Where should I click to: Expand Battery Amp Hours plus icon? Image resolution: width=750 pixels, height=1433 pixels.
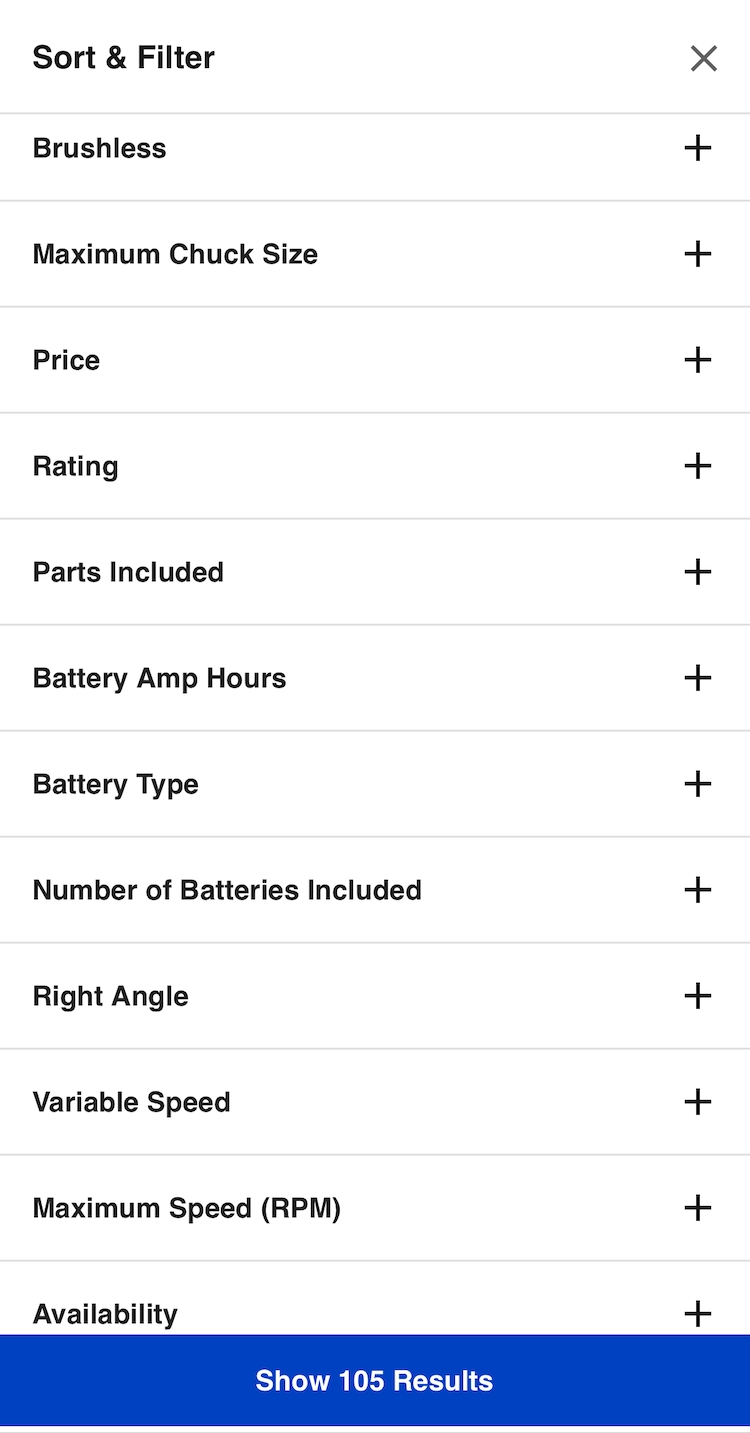(x=697, y=678)
